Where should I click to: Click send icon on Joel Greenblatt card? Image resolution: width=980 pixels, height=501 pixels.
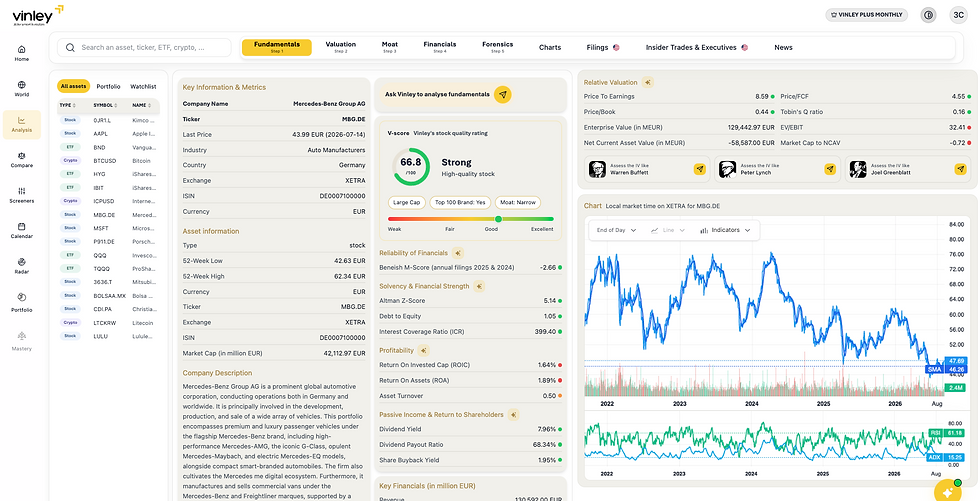[x=960, y=169]
